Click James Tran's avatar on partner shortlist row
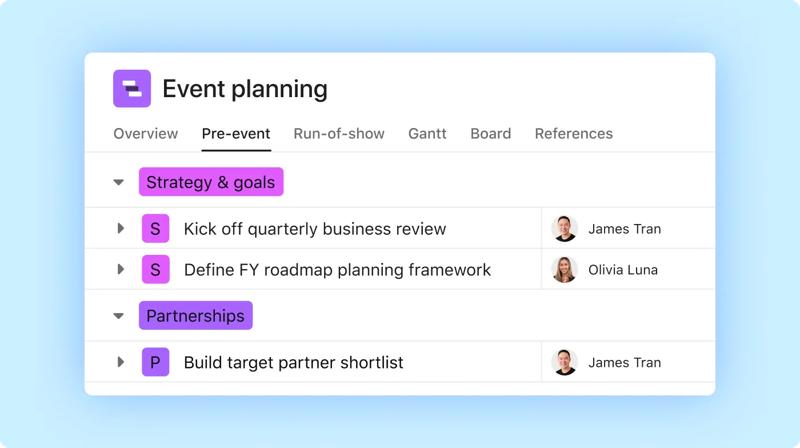 (565, 363)
